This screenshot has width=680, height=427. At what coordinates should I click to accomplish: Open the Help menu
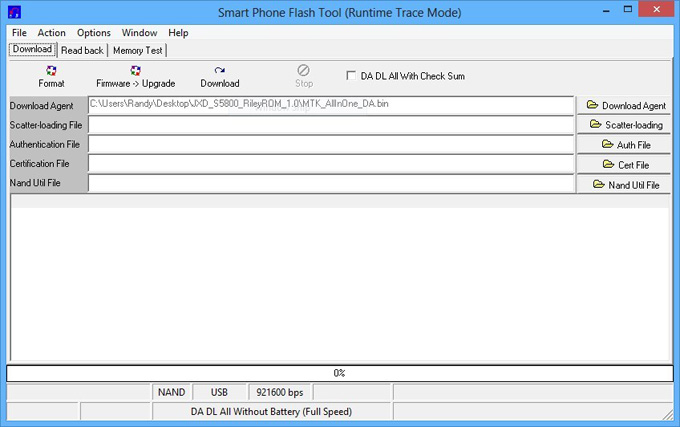click(x=178, y=33)
